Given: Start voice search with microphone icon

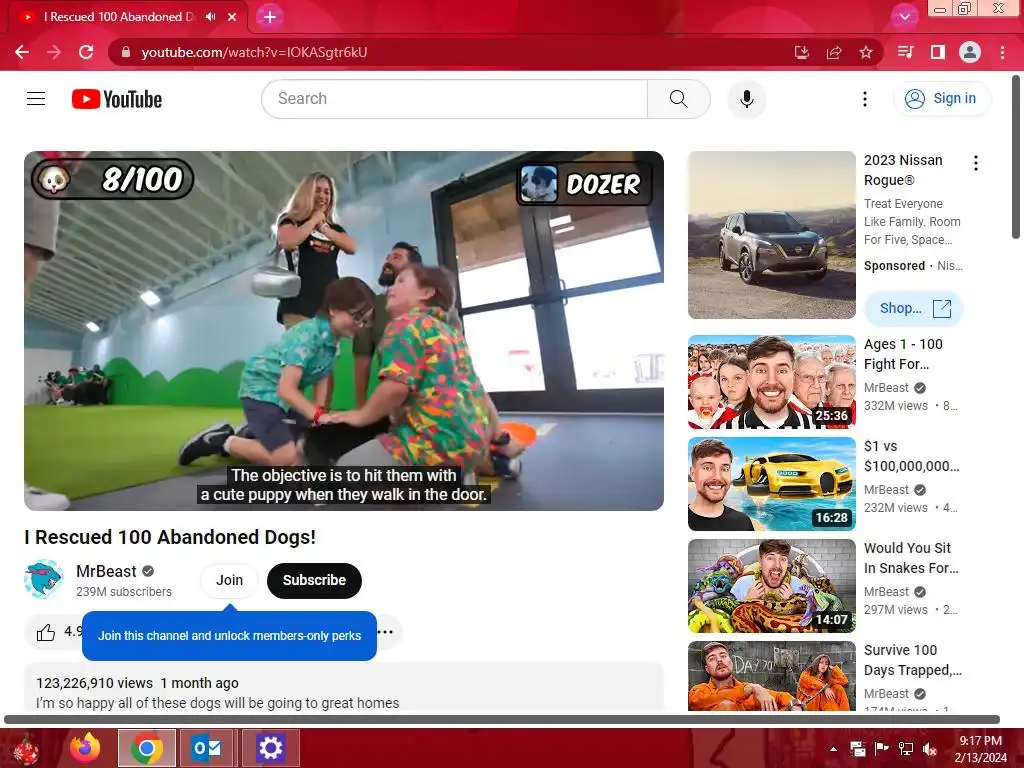Looking at the screenshot, I should 746,99.
